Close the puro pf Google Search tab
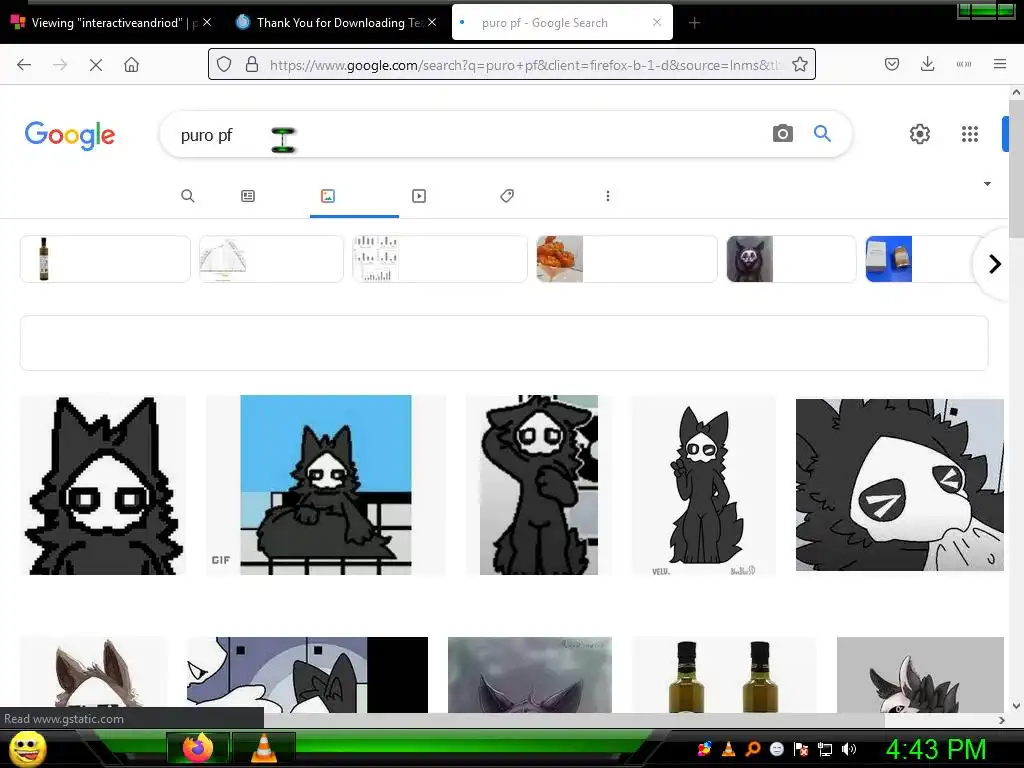This screenshot has width=1024, height=768. point(657,22)
